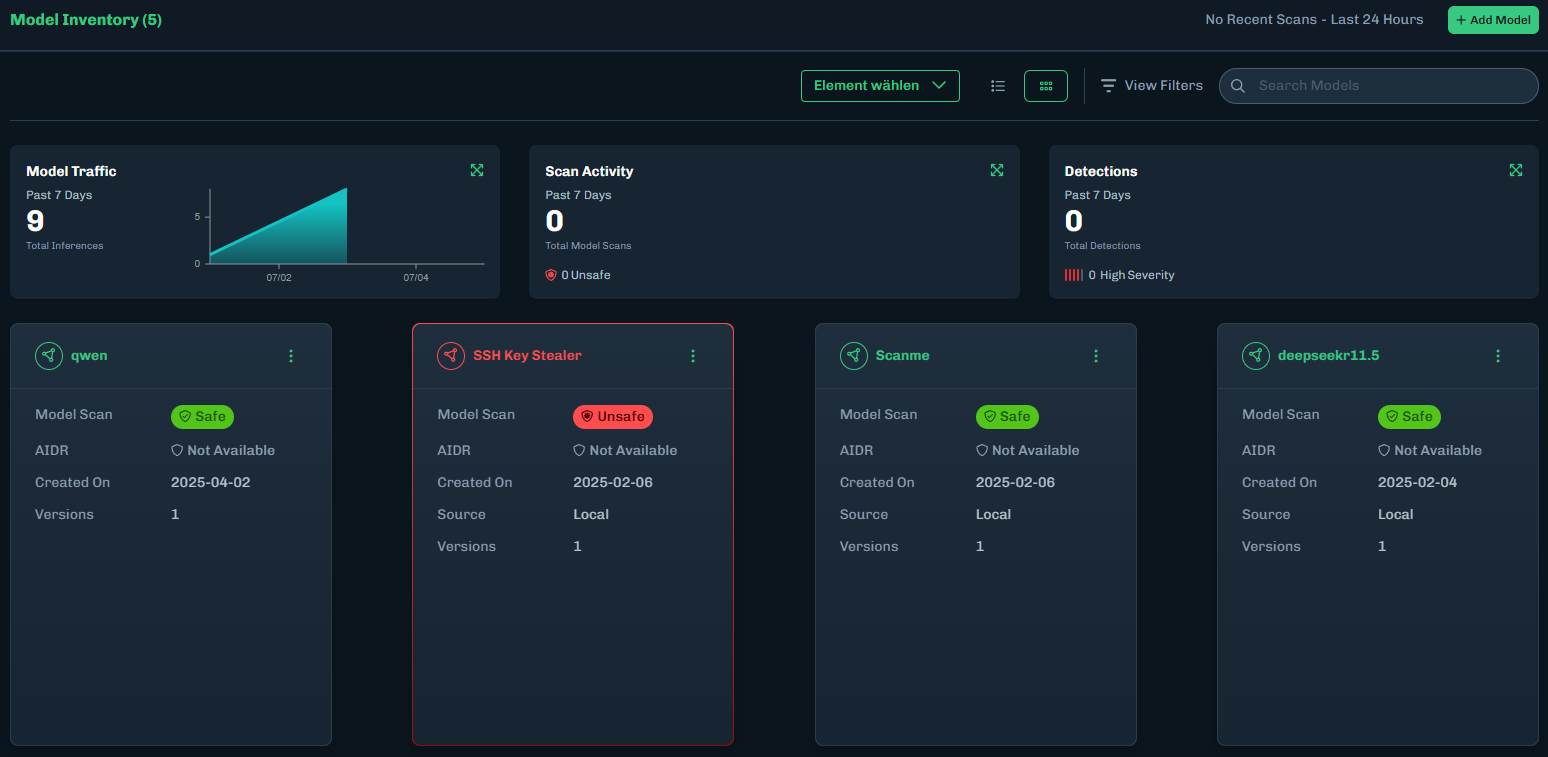Switch to grid view layout
The width and height of the screenshot is (1548, 757).
[1045, 86]
